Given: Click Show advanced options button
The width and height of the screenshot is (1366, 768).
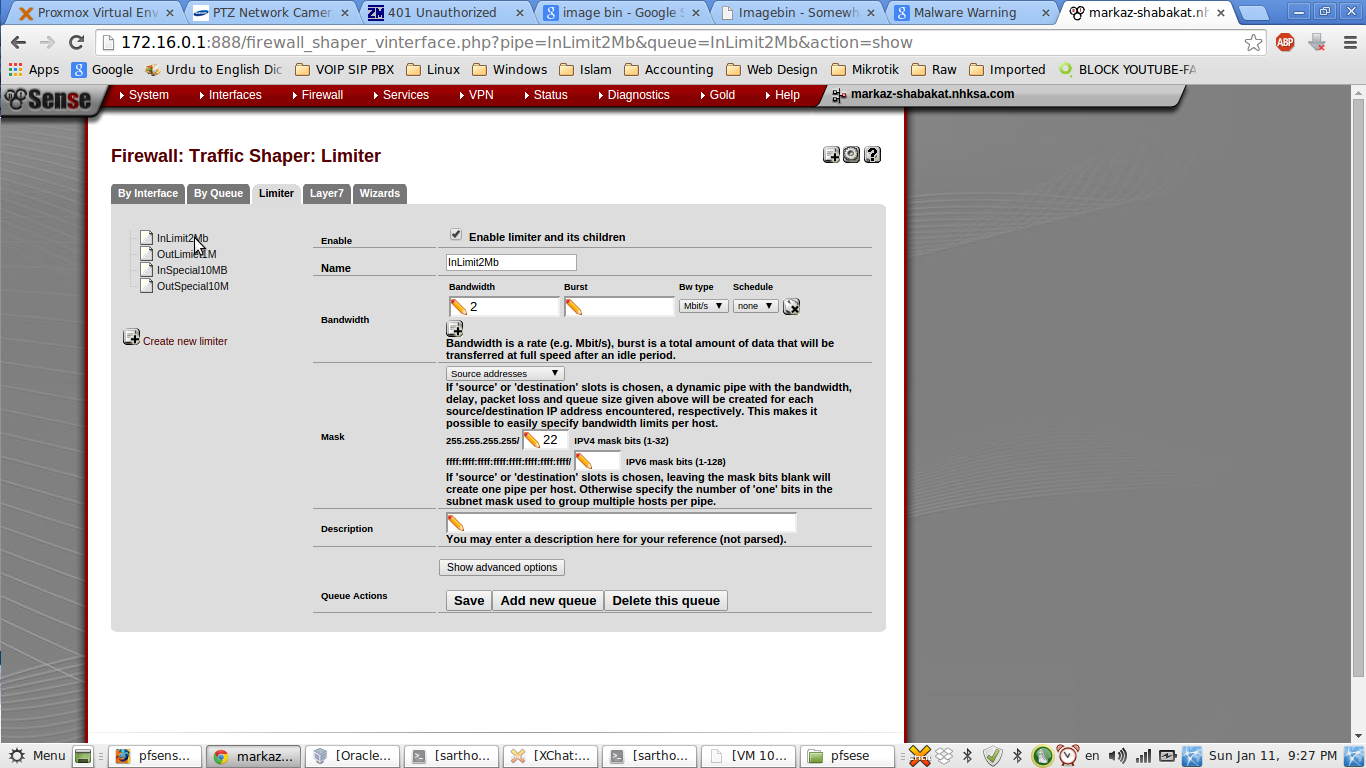Looking at the screenshot, I should pyautogui.click(x=502, y=567).
